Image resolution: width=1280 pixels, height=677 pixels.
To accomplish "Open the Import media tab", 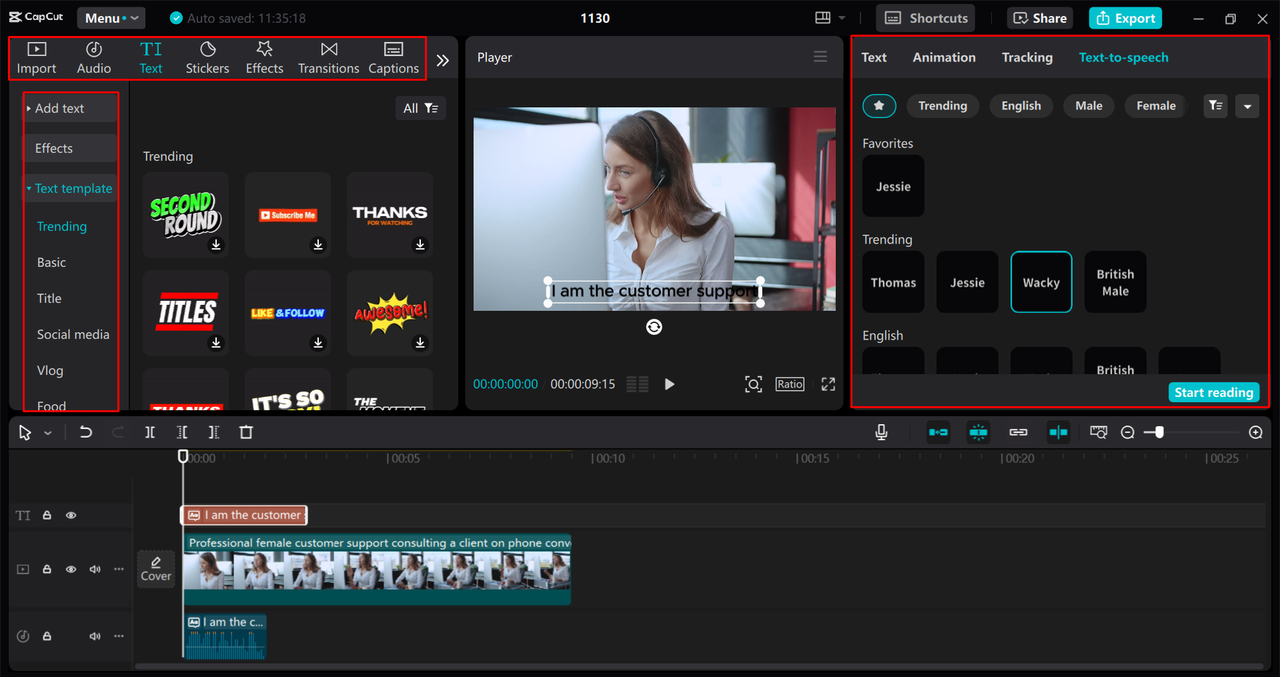I will 36,58.
